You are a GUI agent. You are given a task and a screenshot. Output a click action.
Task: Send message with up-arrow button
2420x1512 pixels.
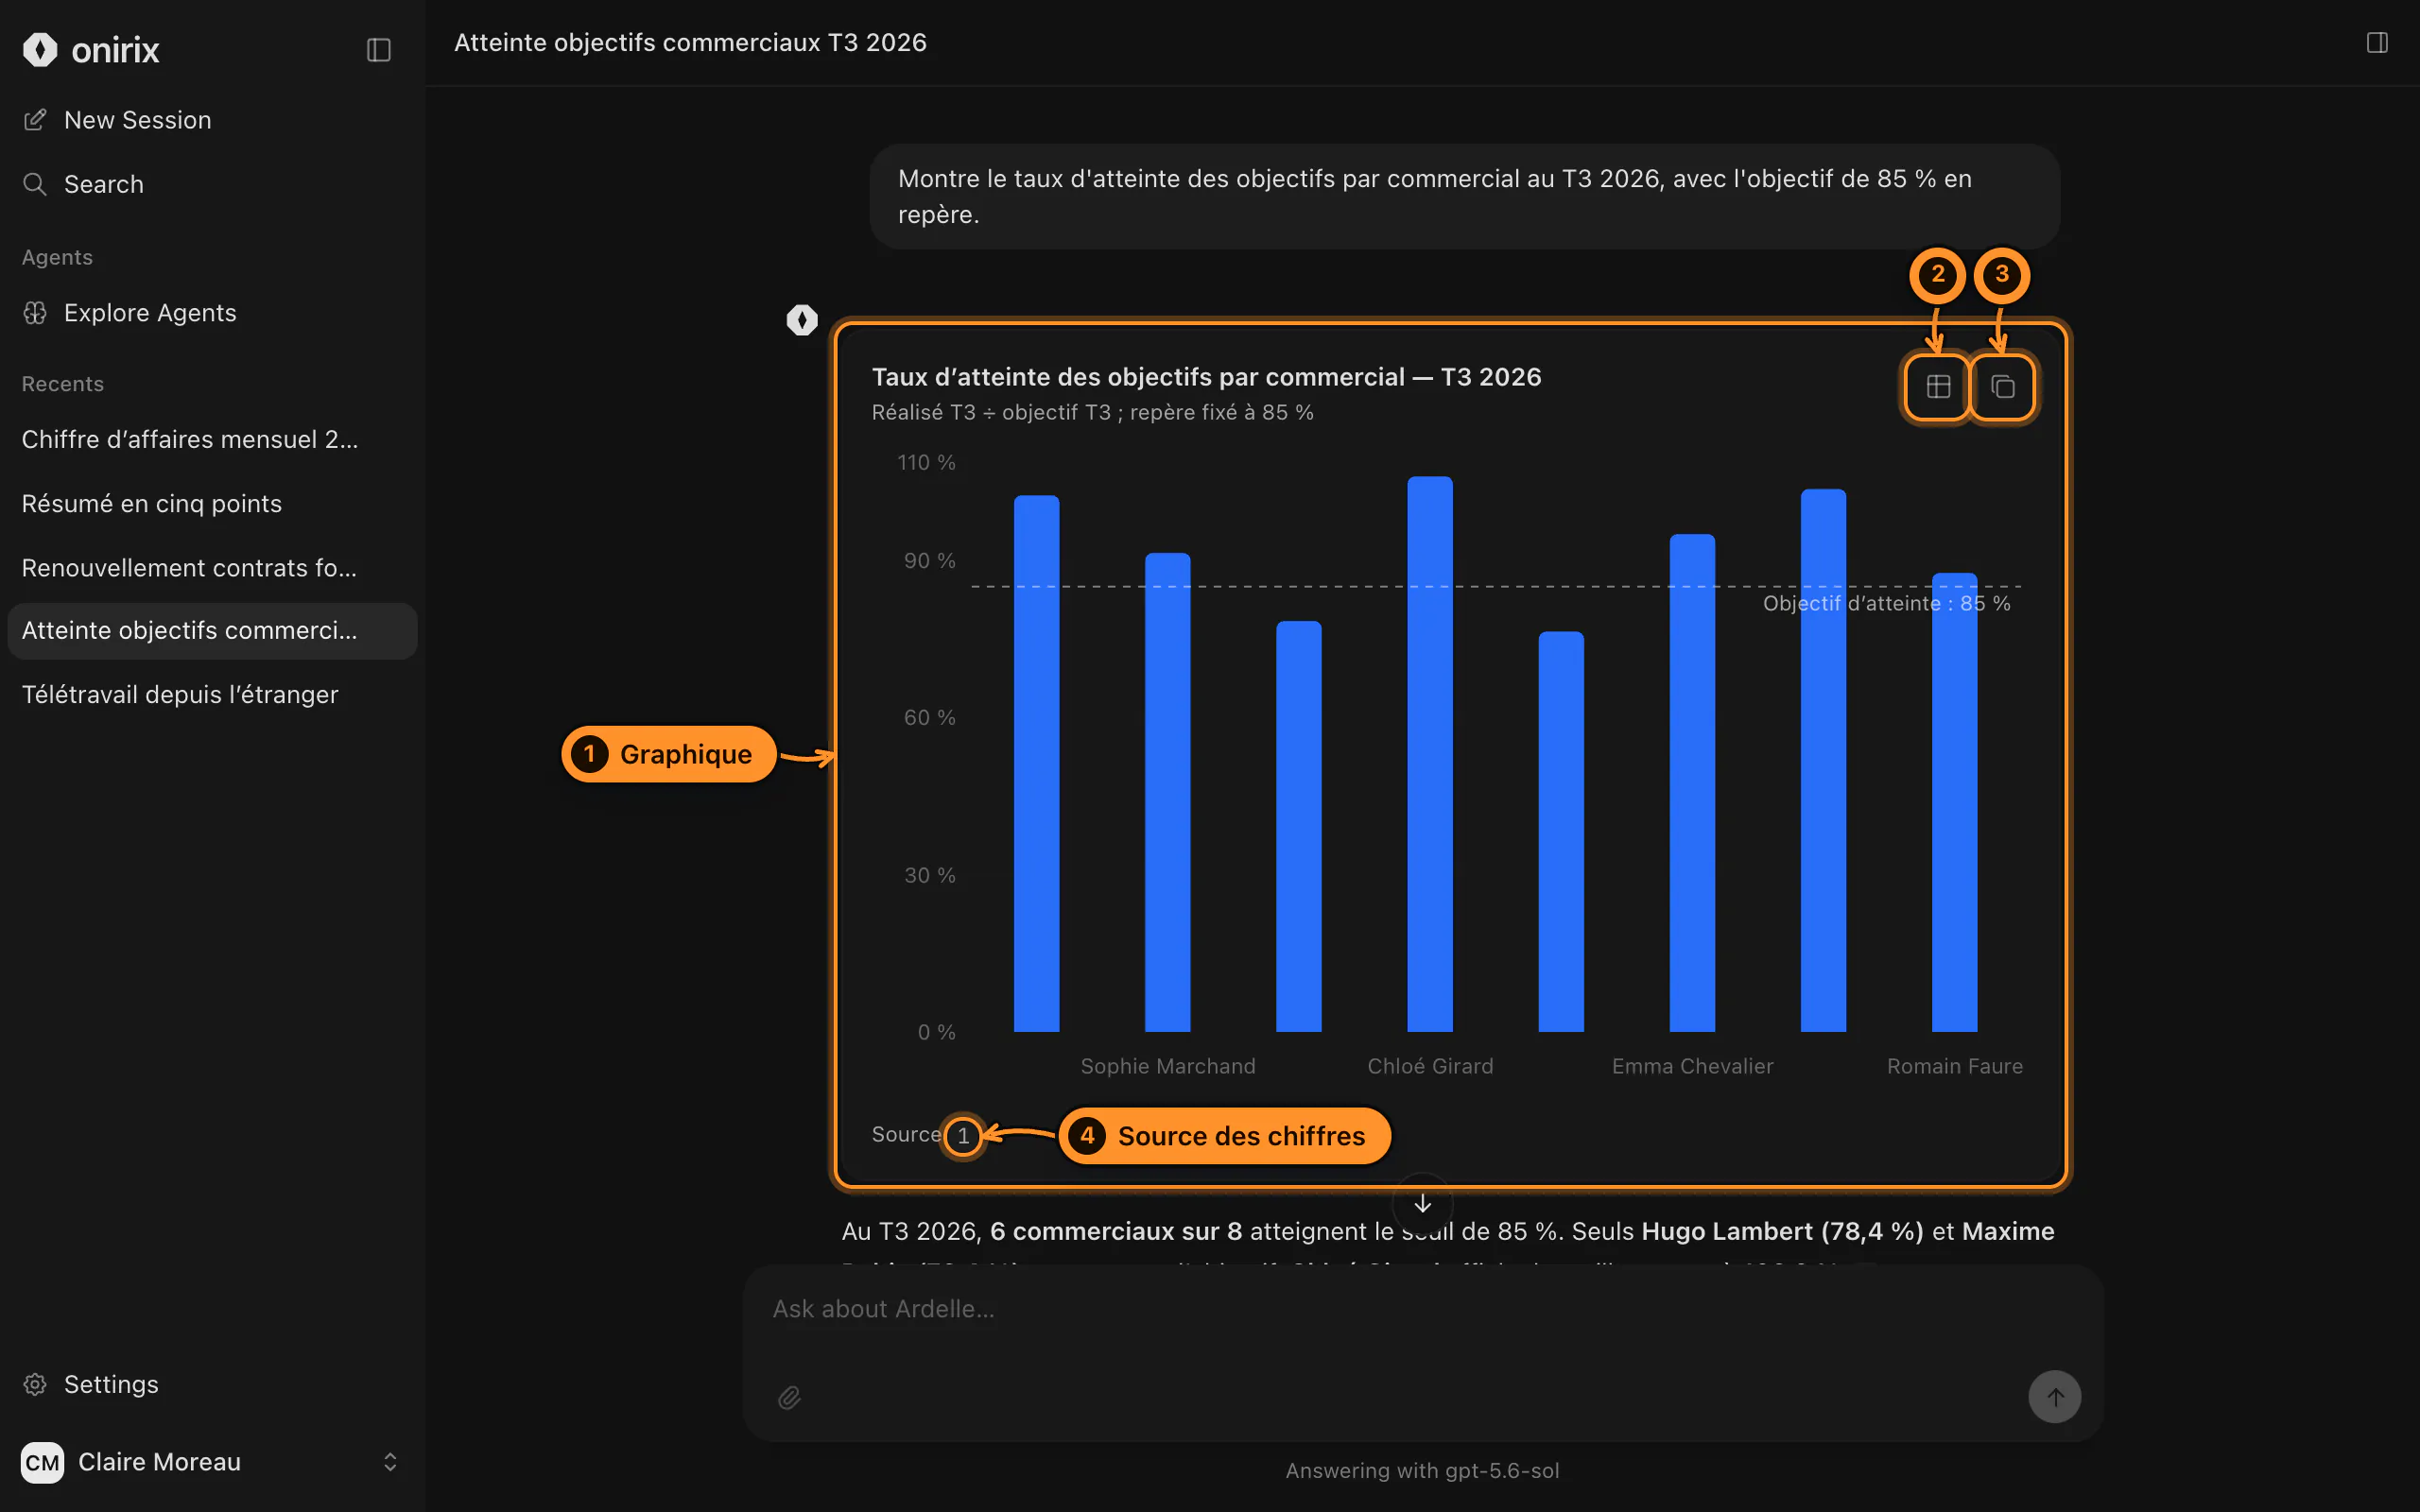point(2054,1396)
